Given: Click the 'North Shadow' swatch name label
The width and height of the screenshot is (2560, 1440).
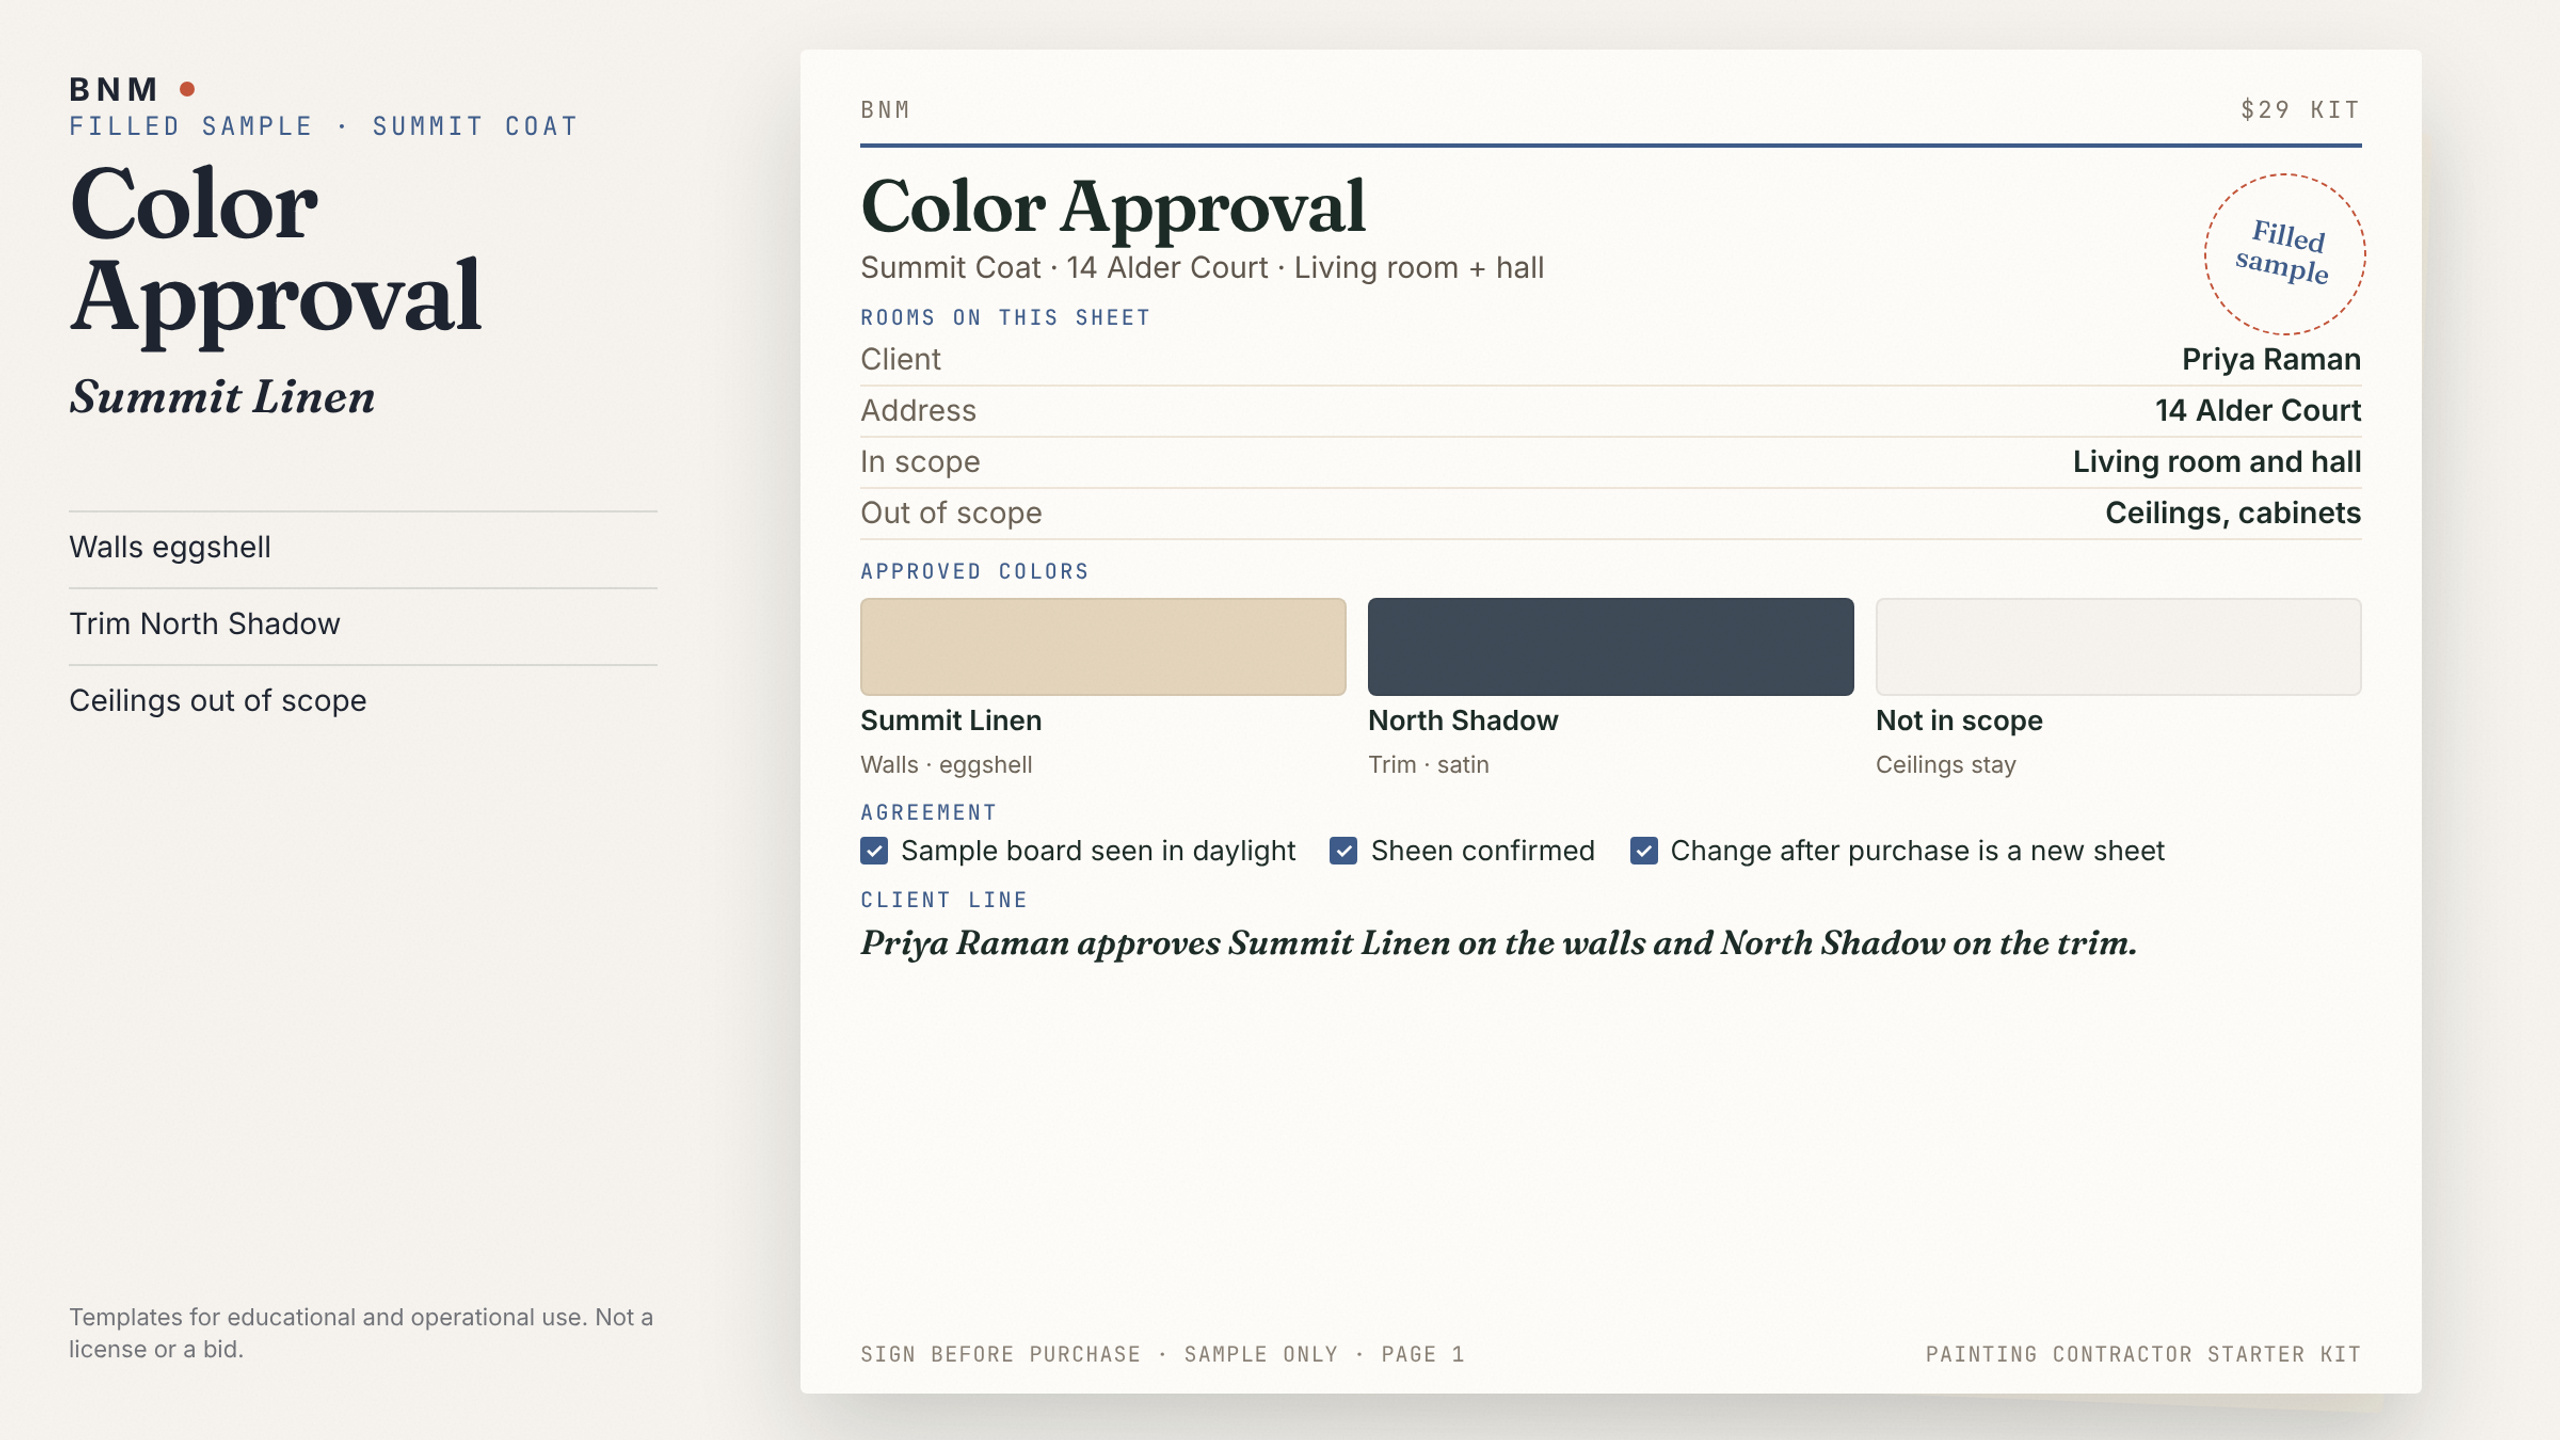Looking at the screenshot, I should tap(1463, 720).
